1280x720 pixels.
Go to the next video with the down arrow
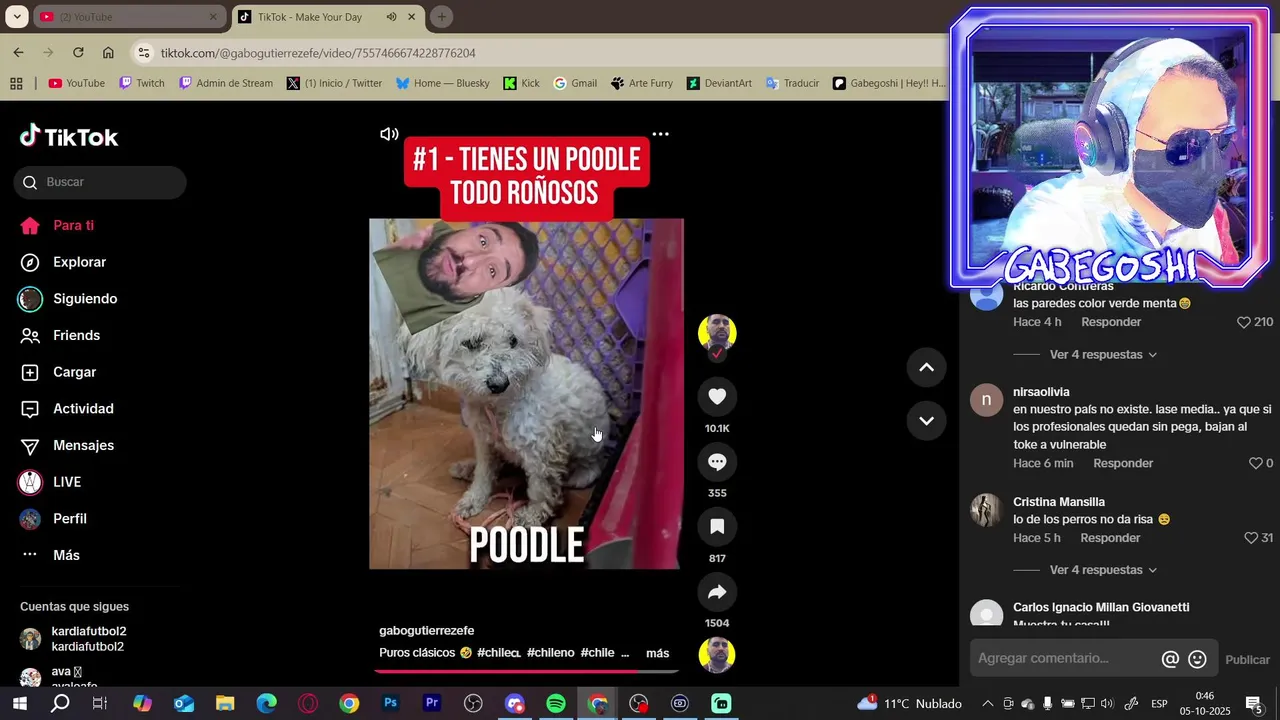[926, 420]
